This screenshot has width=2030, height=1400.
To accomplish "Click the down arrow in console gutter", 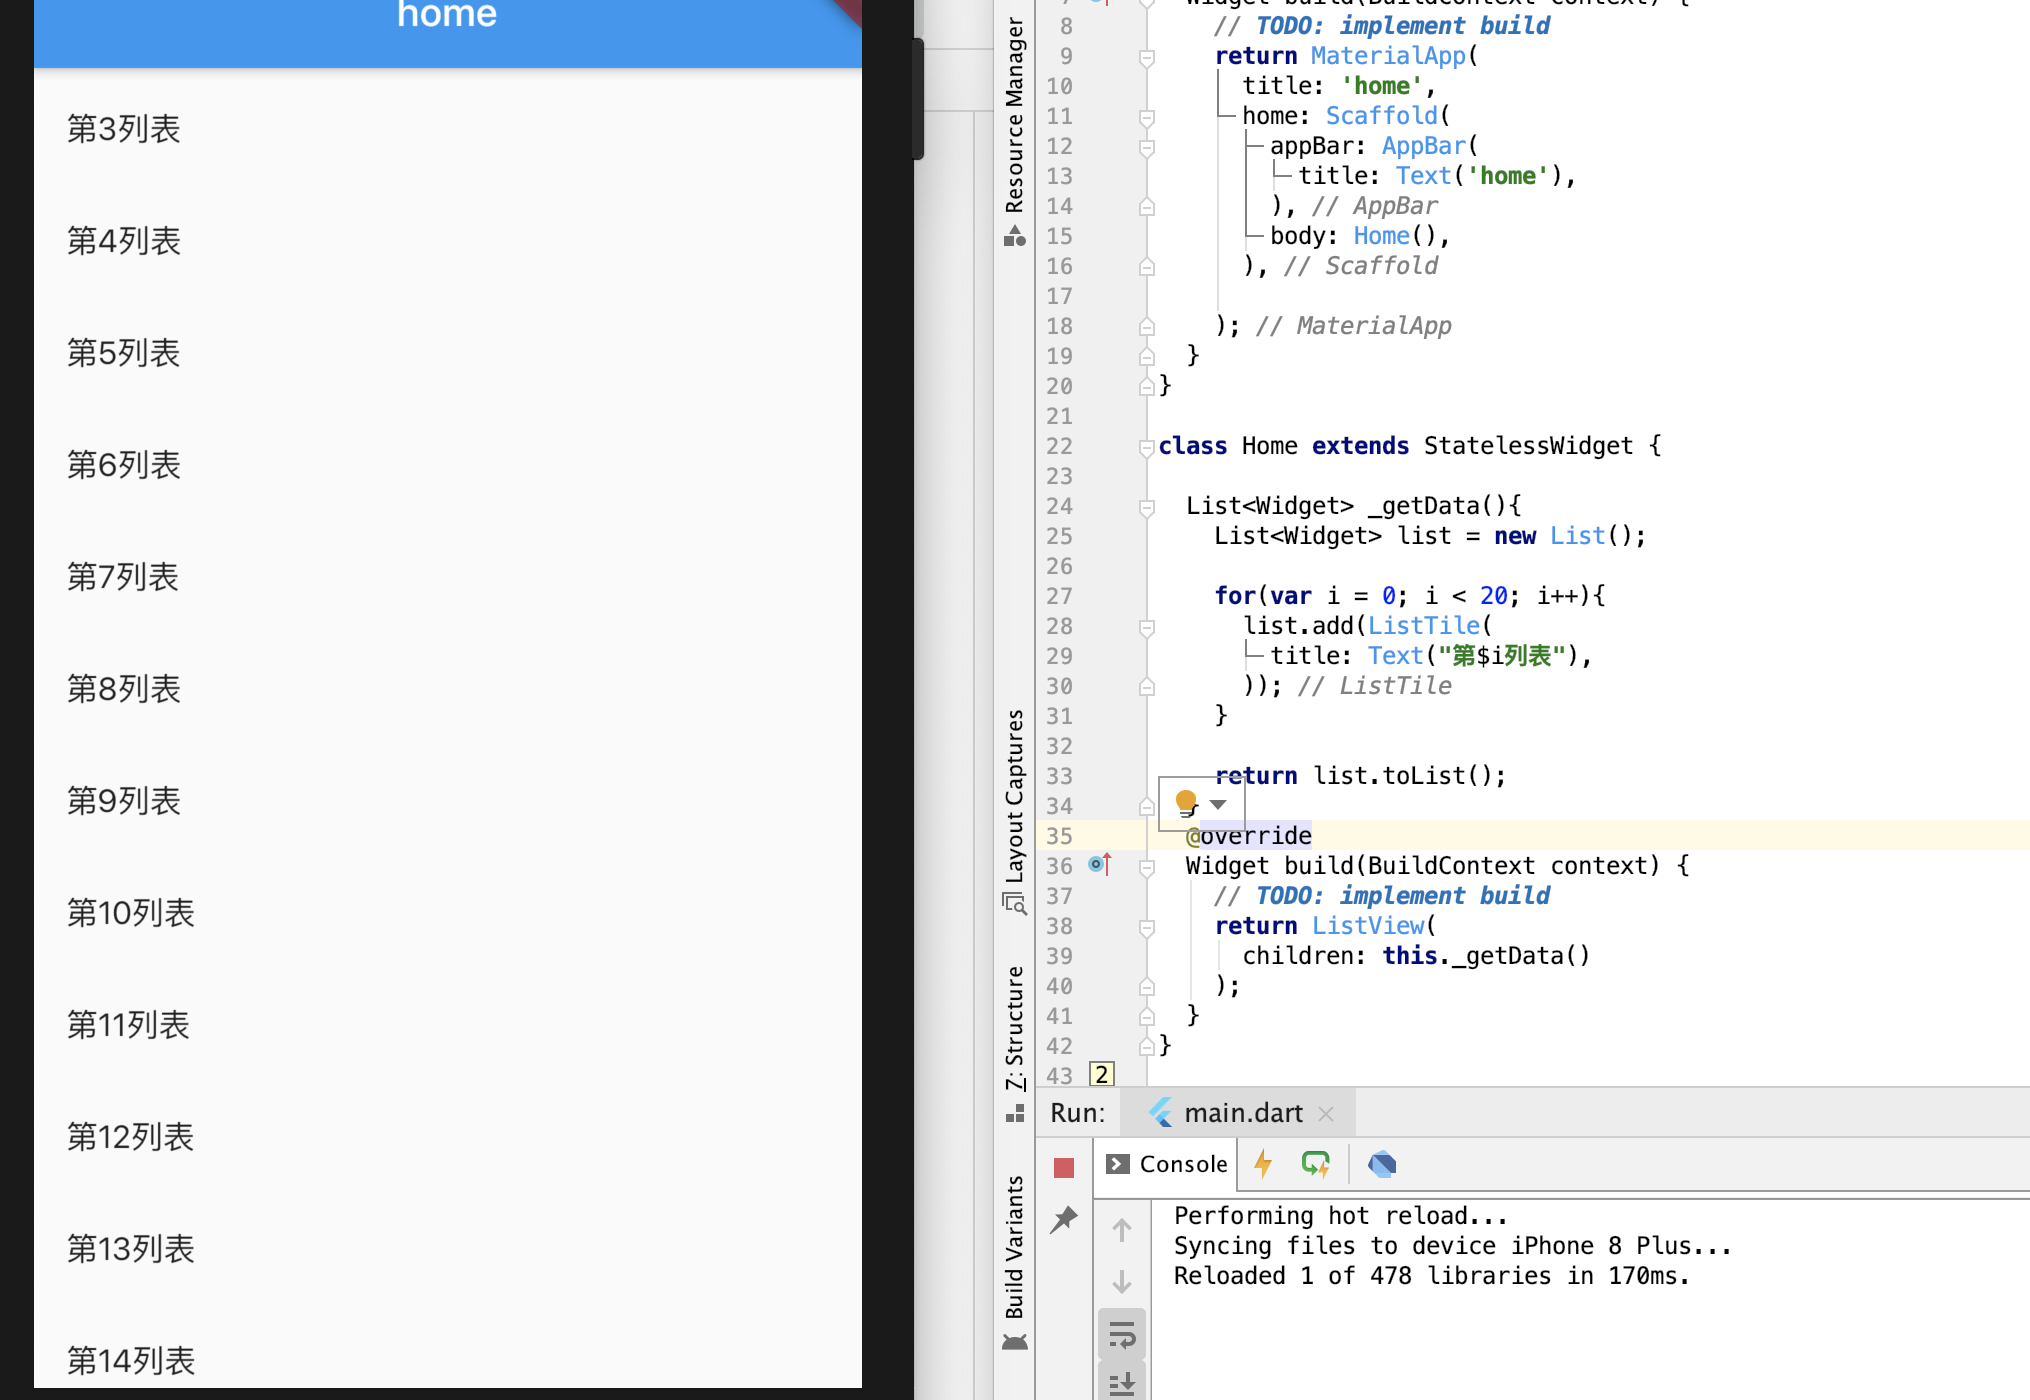I will tap(1122, 1282).
